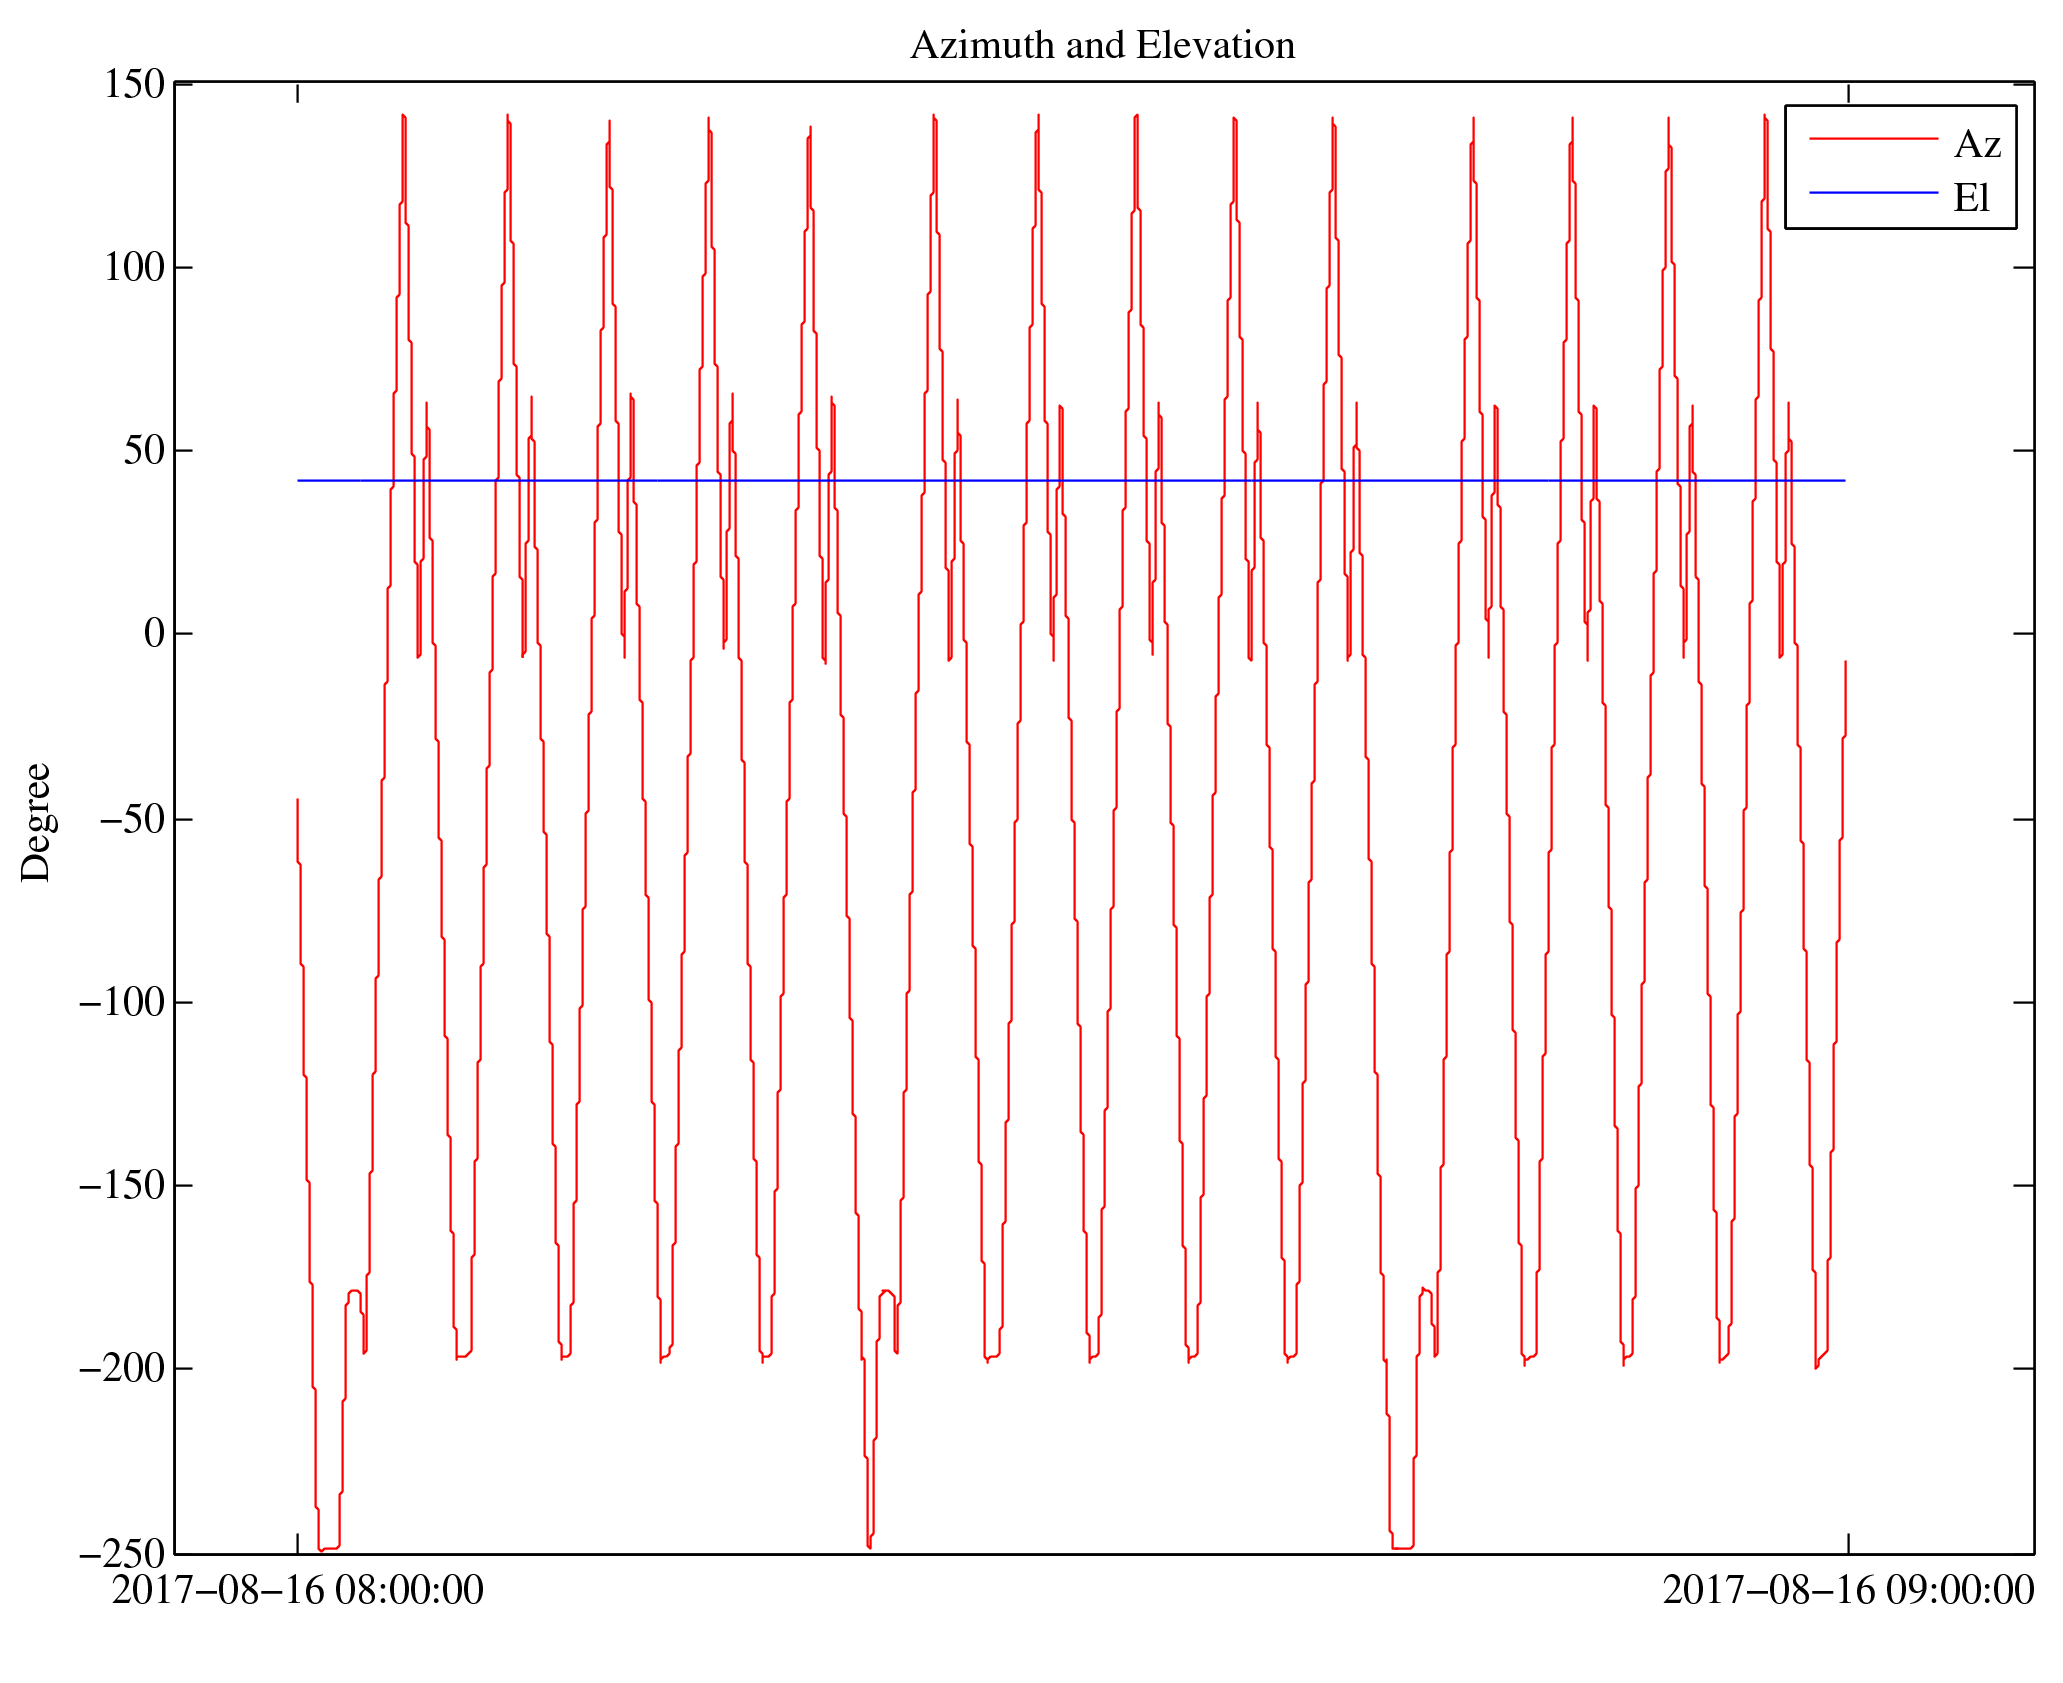Select the 'El' legend label

[x=1972, y=198]
